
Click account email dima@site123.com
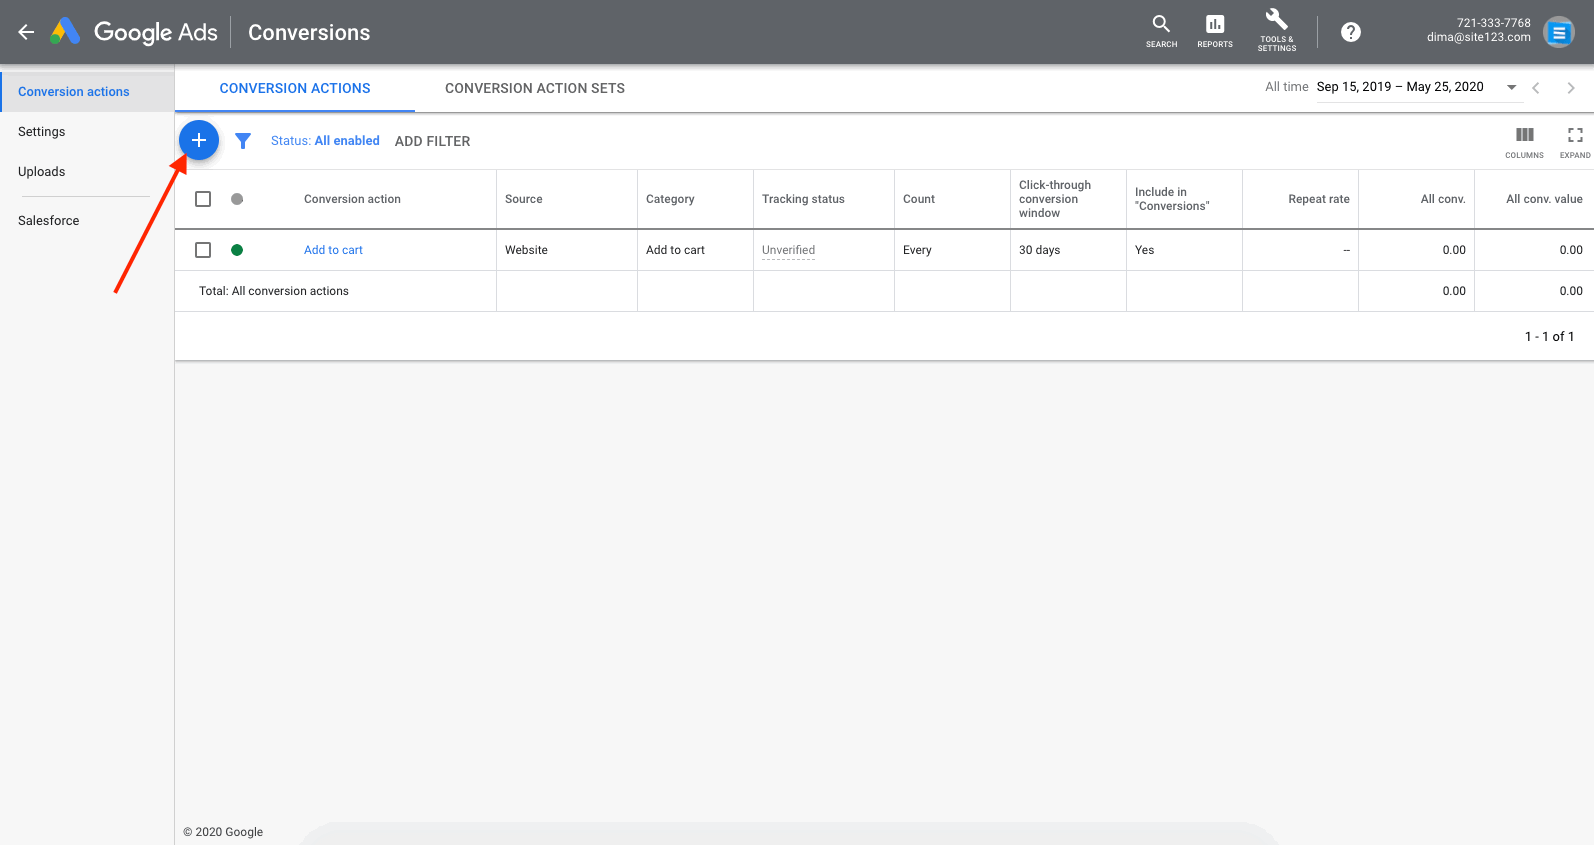pyautogui.click(x=1478, y=38)
